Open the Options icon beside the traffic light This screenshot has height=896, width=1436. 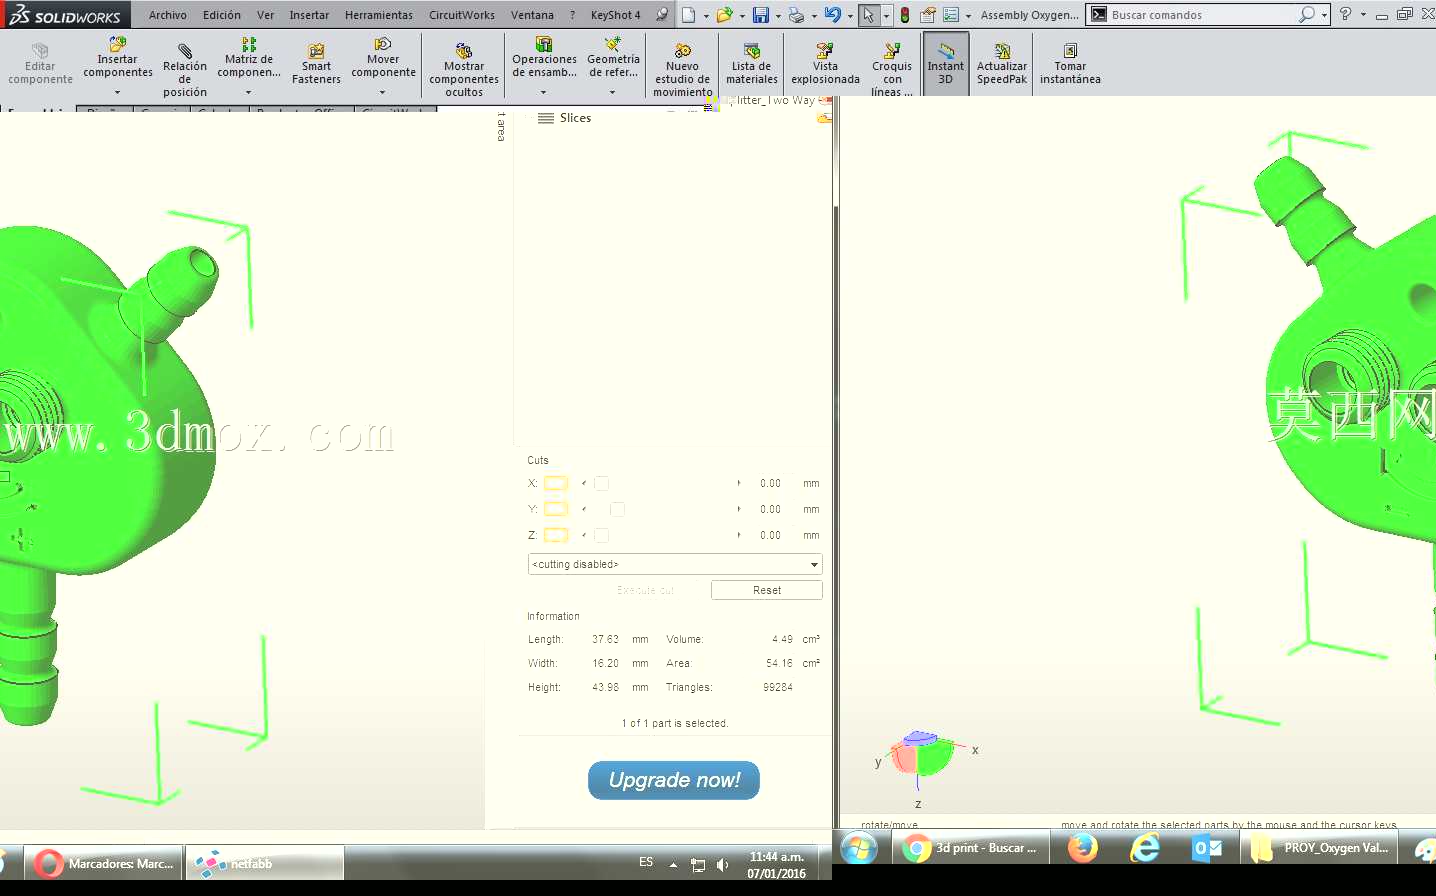pos(927,15)
